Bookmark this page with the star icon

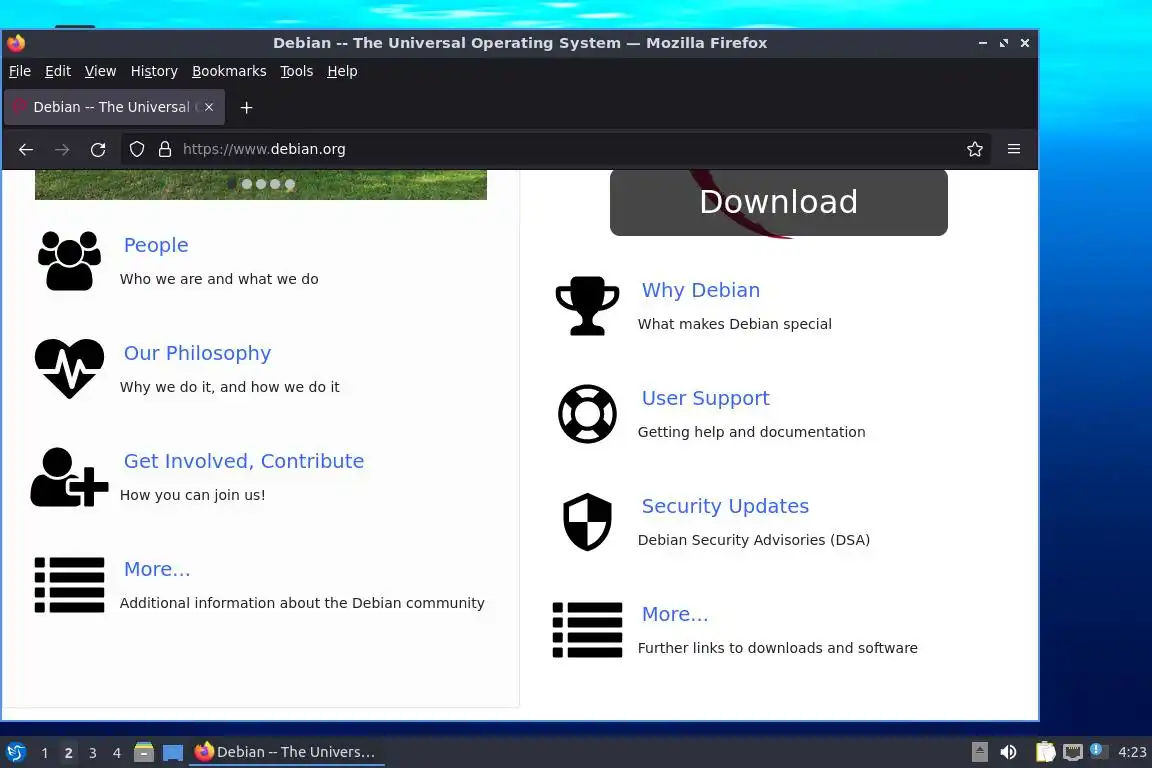pos(975,149)
